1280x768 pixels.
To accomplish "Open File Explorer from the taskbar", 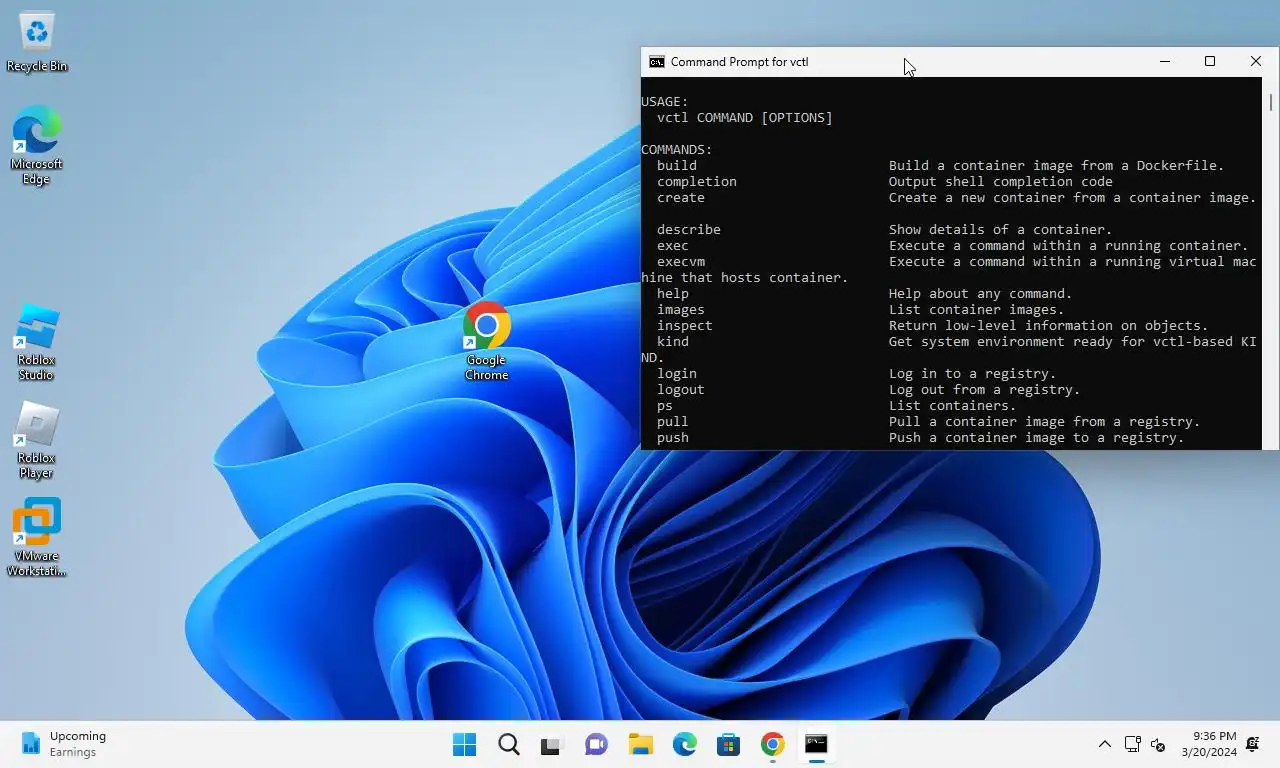I will pyautogui.click(x=640, y=744).
